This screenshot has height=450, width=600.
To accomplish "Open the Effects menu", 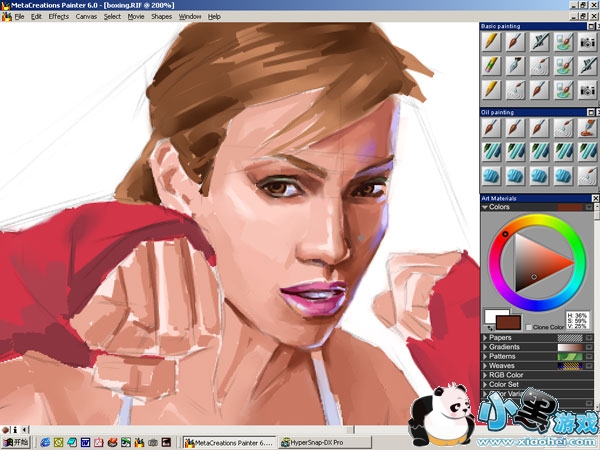I will [x=59, y=17].
